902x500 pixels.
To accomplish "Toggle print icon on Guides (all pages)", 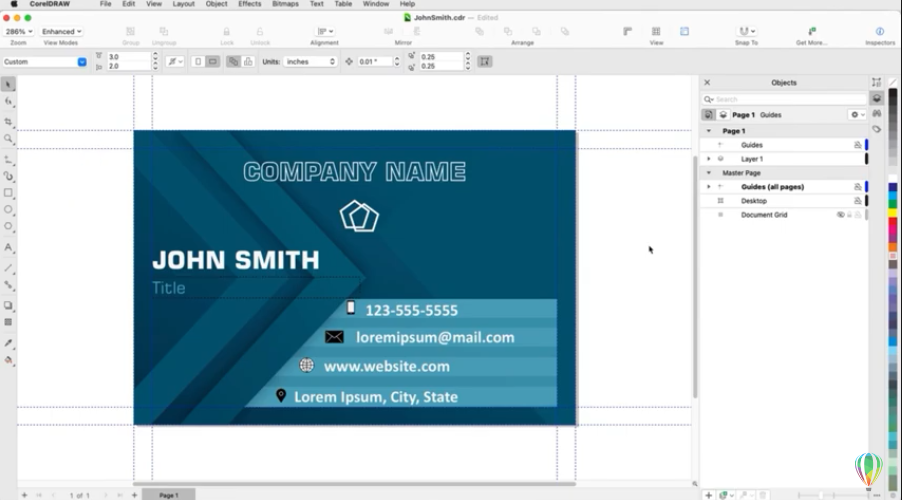I will click(858, 187).
